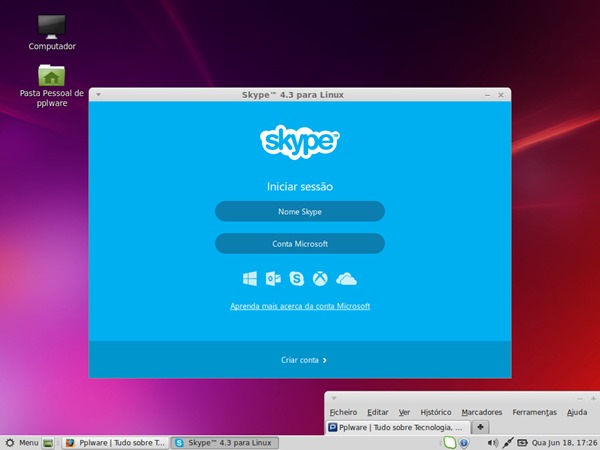Click the Outlook icon in Skype
The height and width of the screenshot is (450, 600).
tap(273, 279)
